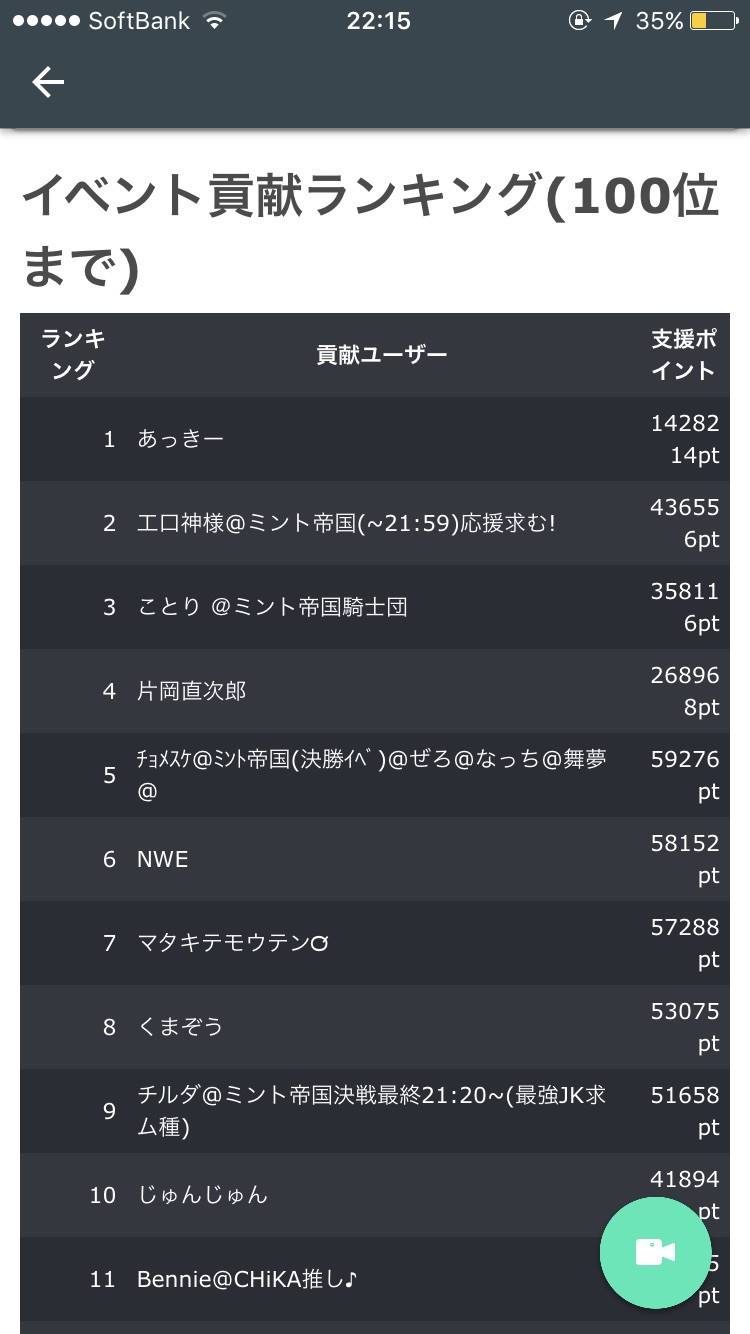Open user 片岡直次郎 row

point(375,691)
